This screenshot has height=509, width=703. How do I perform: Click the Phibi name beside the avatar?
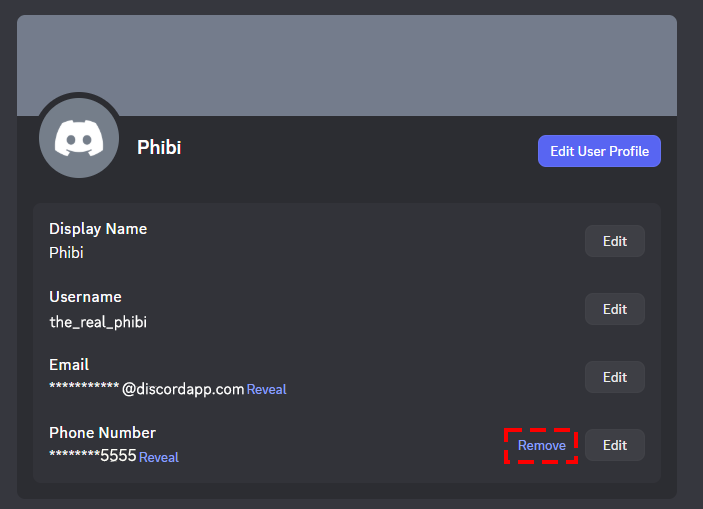[159, 148]
